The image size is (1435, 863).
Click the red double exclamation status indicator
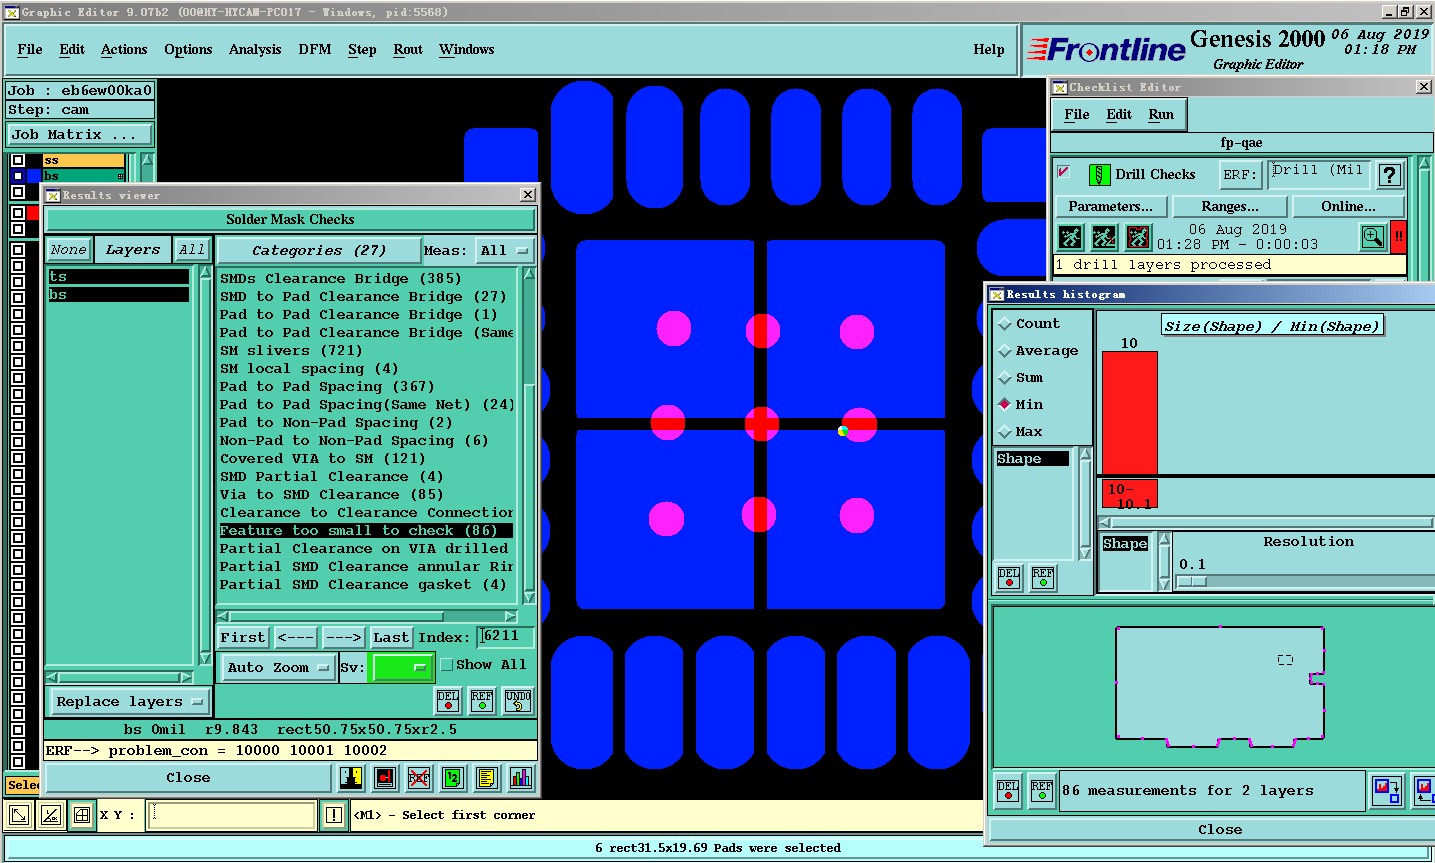coord(1399,237)
